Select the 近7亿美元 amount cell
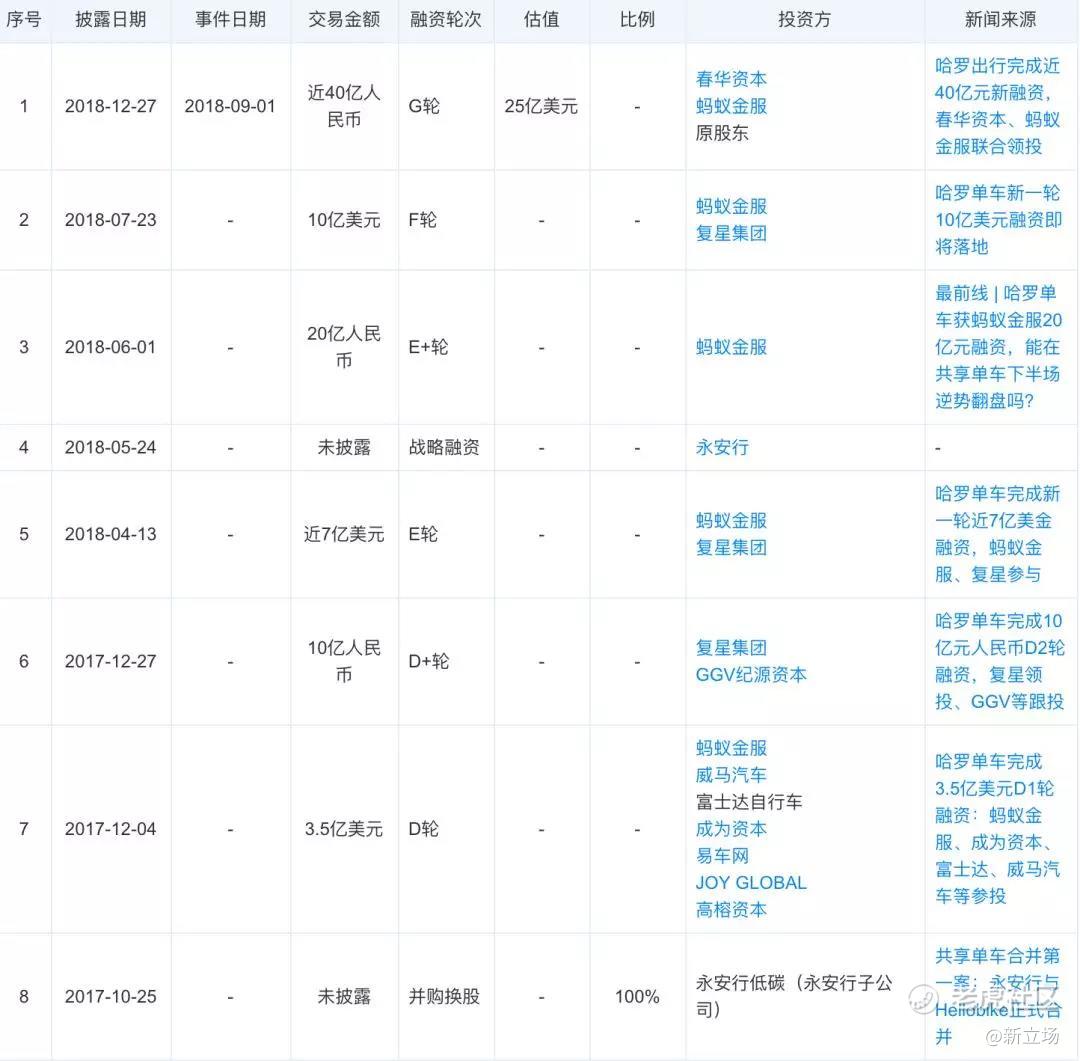This screenshot has height=1061, width=1080. pos(344,534)
